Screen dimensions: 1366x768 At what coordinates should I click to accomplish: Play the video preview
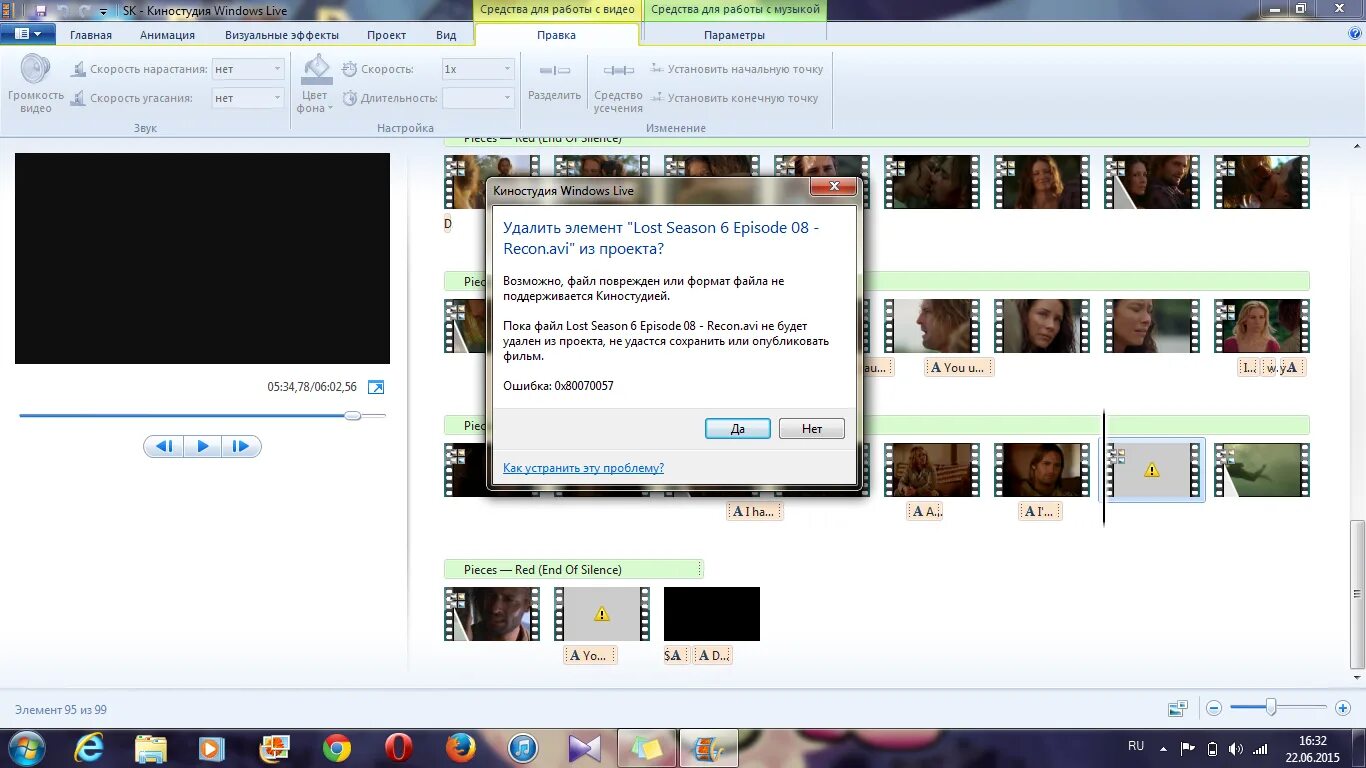pyautogui.click(x=203, y=446)
